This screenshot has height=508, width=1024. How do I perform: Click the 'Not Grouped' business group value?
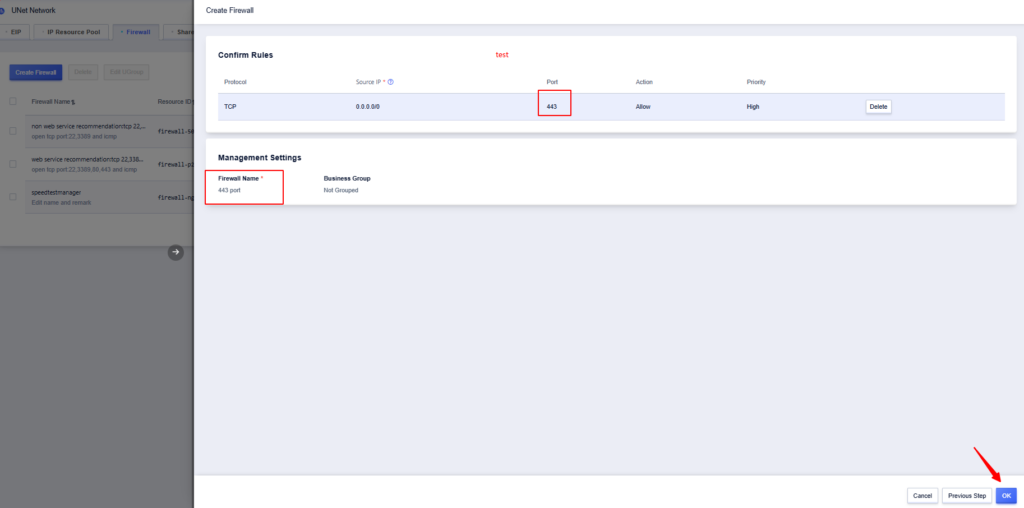(x=341, y=190)
